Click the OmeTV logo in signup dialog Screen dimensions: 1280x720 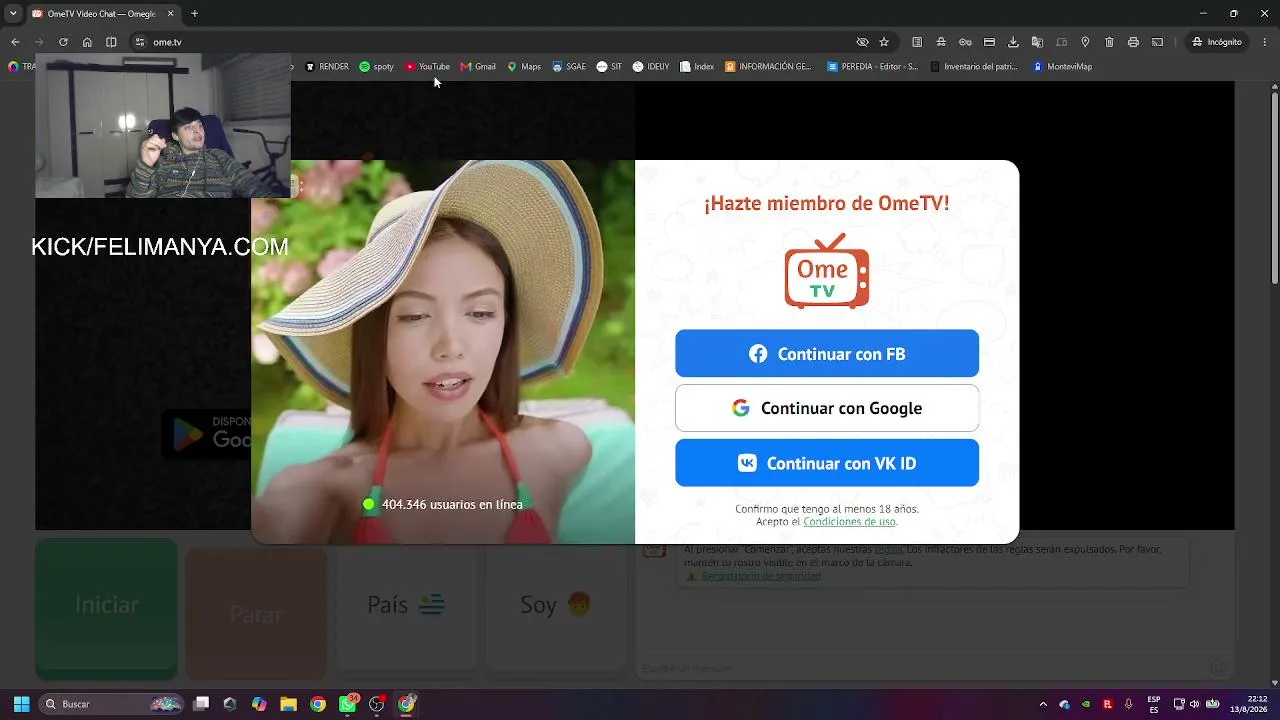pyautogui.click(x=827, y=271)
